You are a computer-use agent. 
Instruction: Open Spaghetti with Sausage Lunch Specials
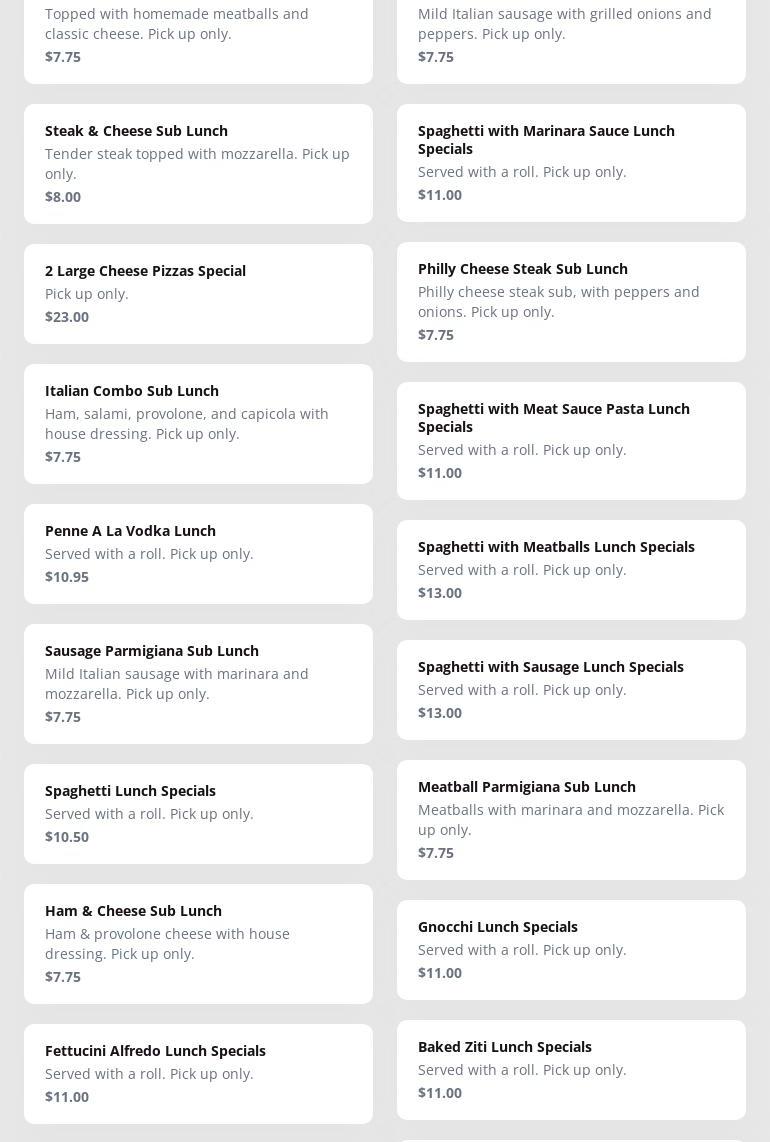click(571, 689)
